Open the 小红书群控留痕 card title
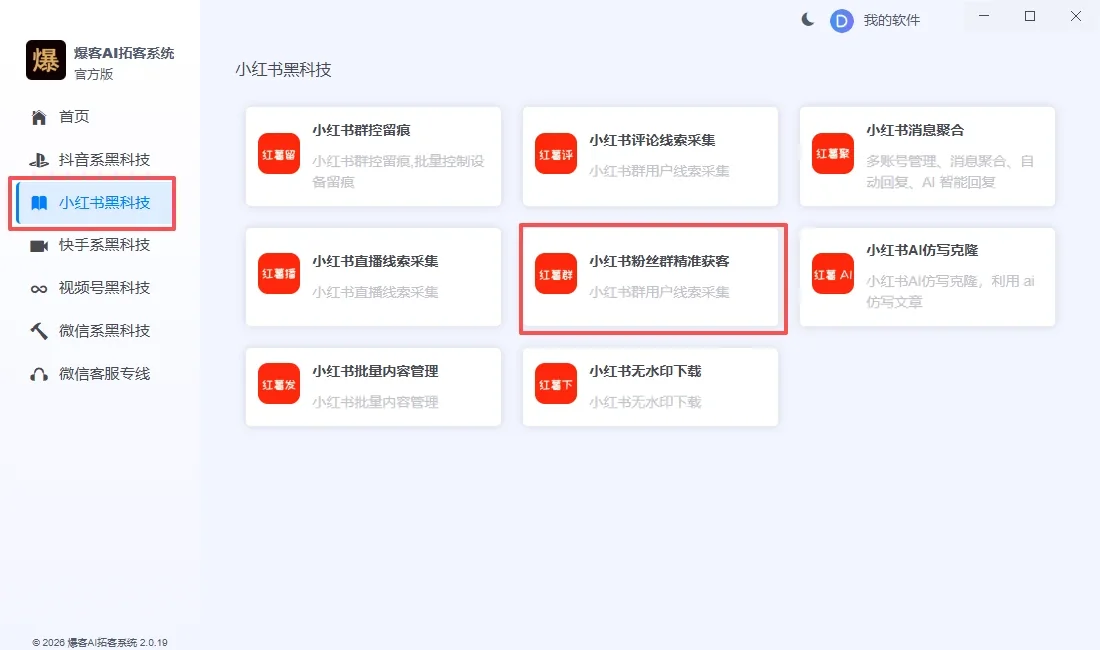 click(361, 130)
